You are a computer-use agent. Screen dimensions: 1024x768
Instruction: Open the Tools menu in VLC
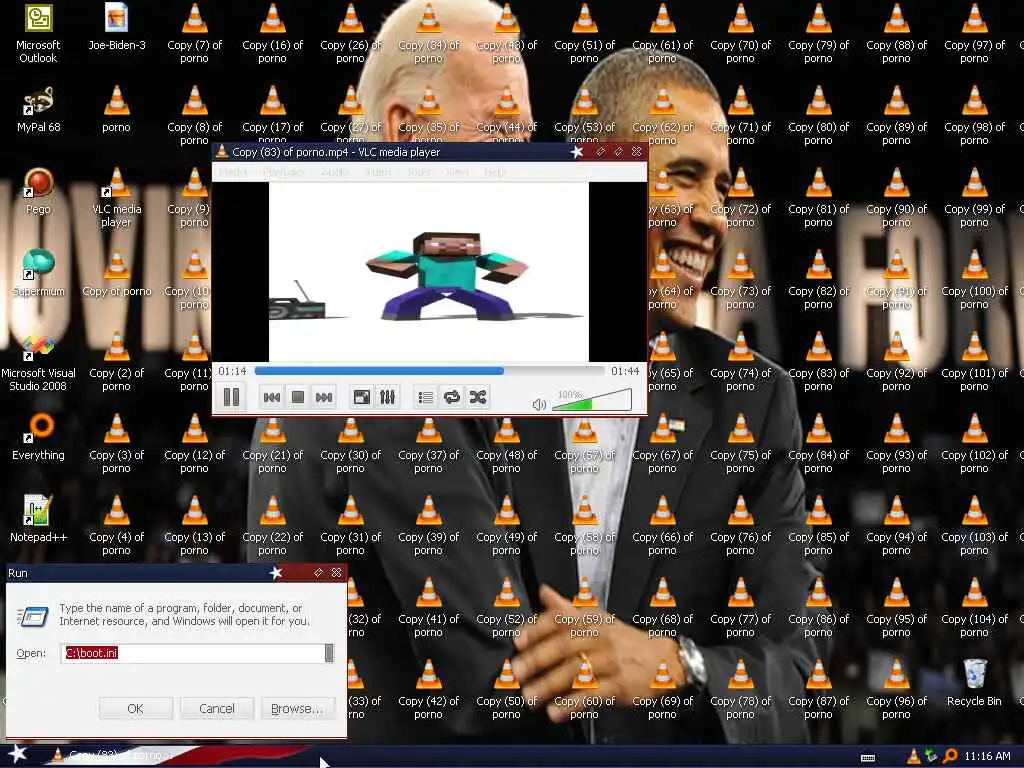[419, 172]
